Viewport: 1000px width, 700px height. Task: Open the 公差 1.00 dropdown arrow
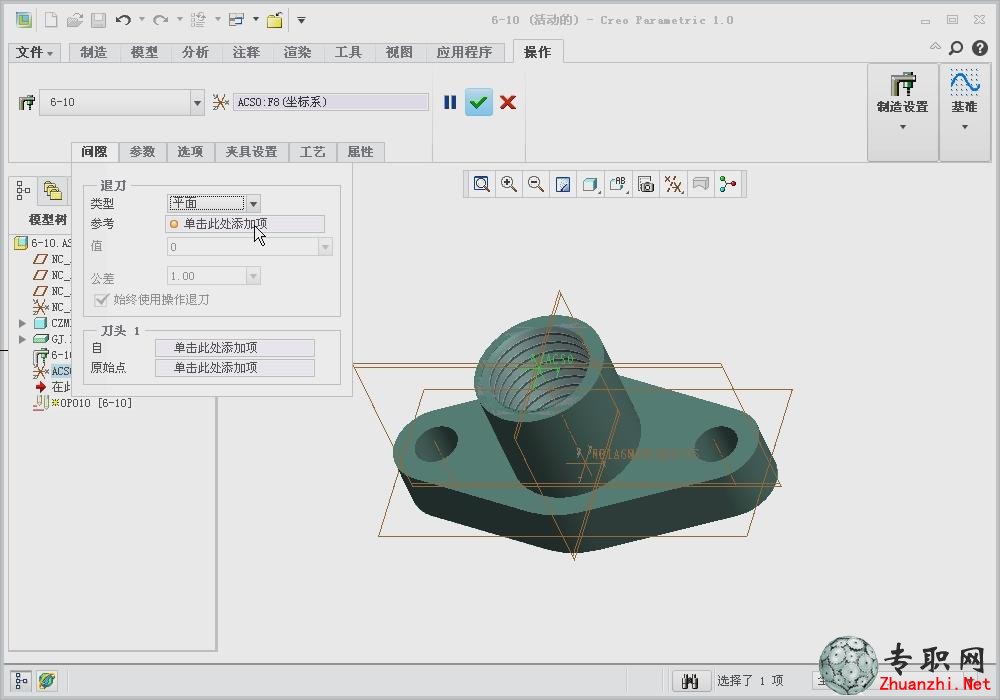pos(253,276)
